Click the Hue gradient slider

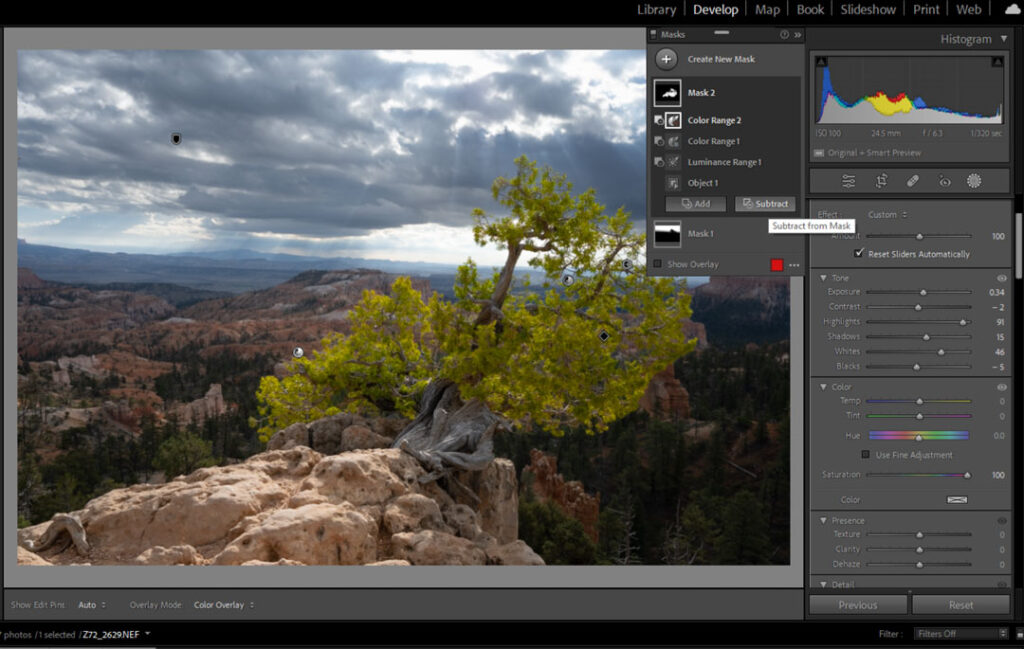[x=918, y=435]
